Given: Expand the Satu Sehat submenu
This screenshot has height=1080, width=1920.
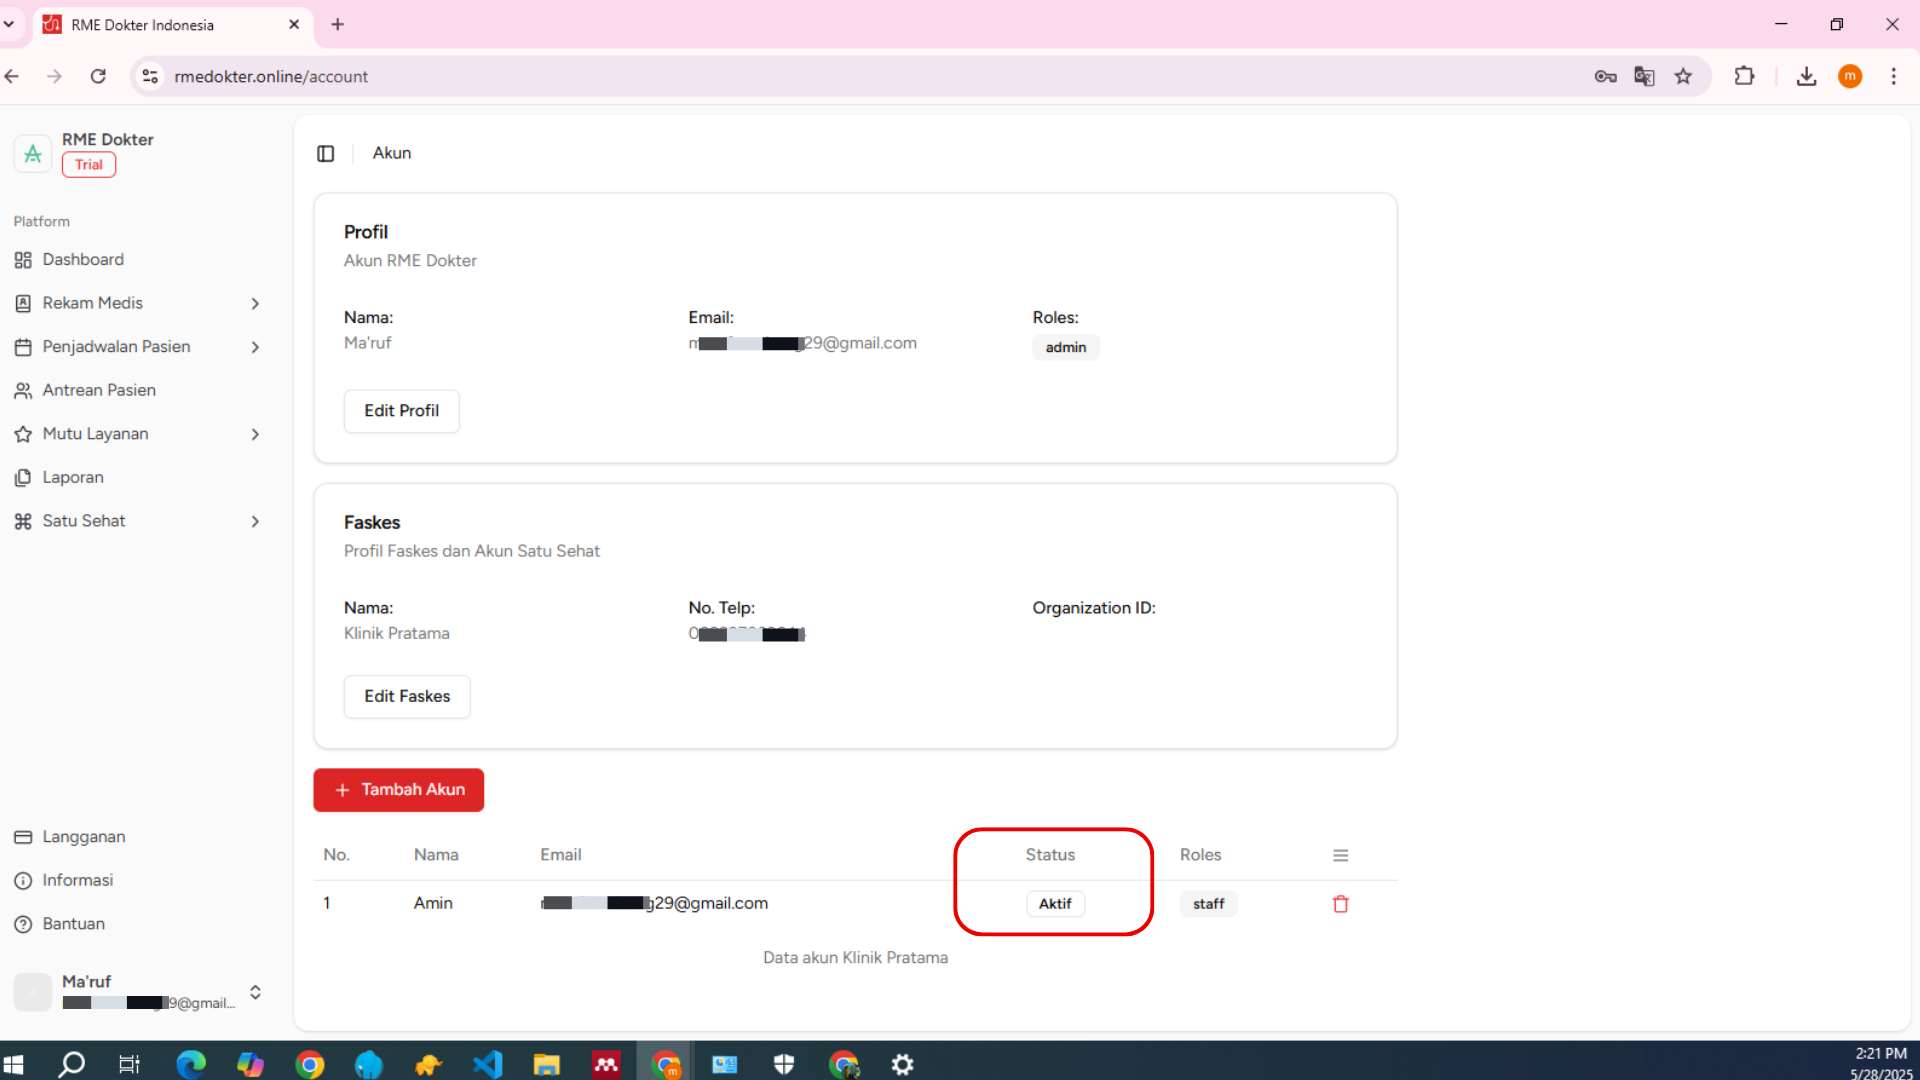Looking at the screenshot, I should (x=255, y=521).
